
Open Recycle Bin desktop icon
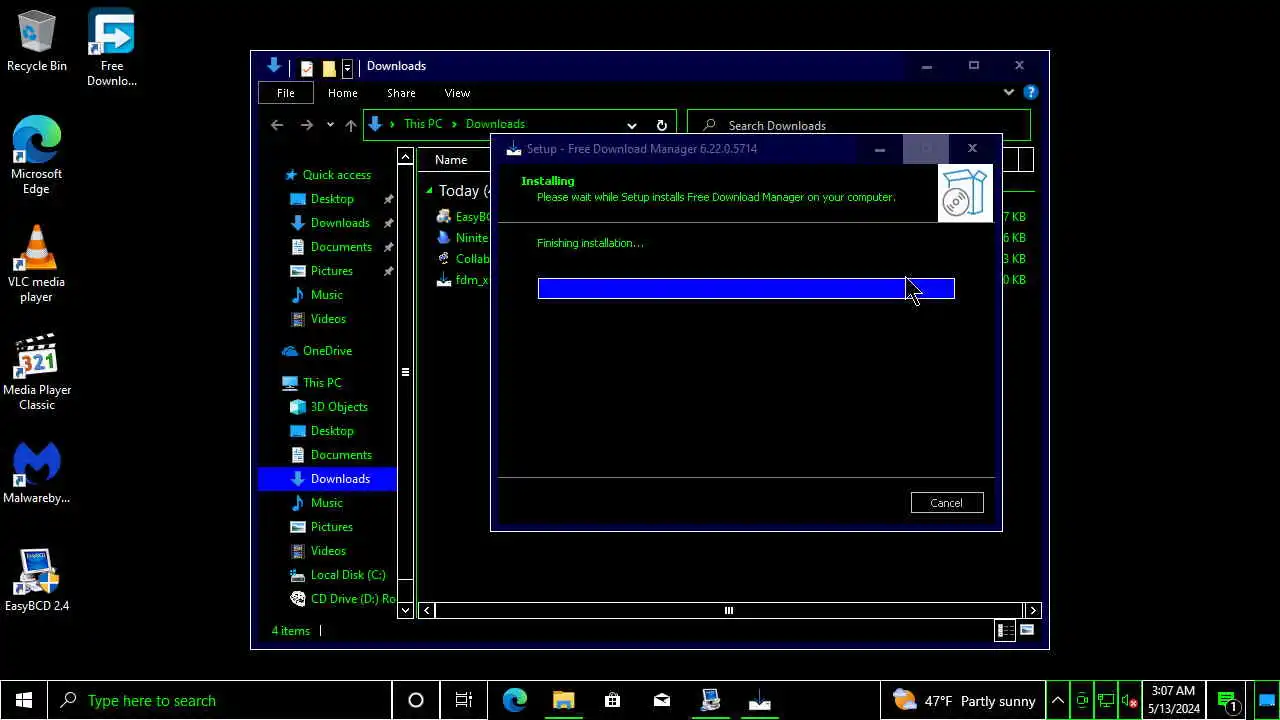pyautogui.click(x=37, y=42)
